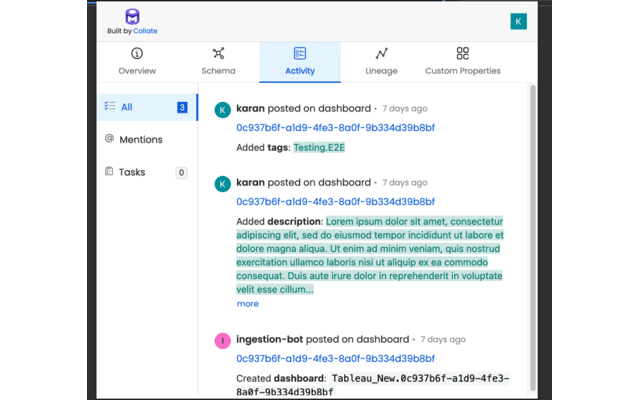Click the Schema network icon

[x=218, y=53]
